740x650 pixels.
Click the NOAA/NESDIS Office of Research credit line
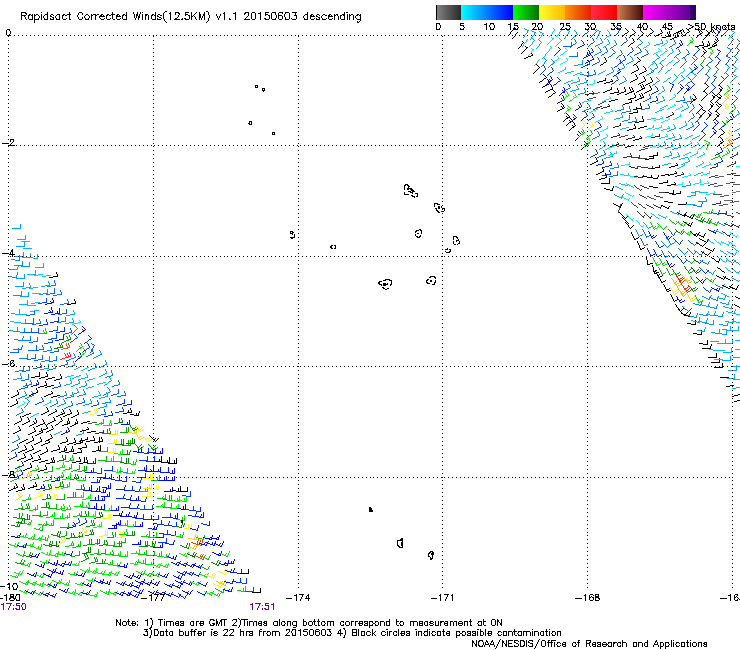point(589,644)
